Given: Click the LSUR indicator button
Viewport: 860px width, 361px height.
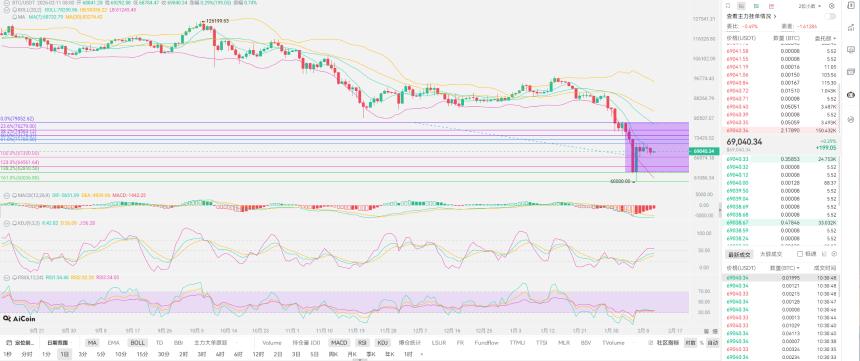Looking at the screenshot, I should tap(439, 343).
